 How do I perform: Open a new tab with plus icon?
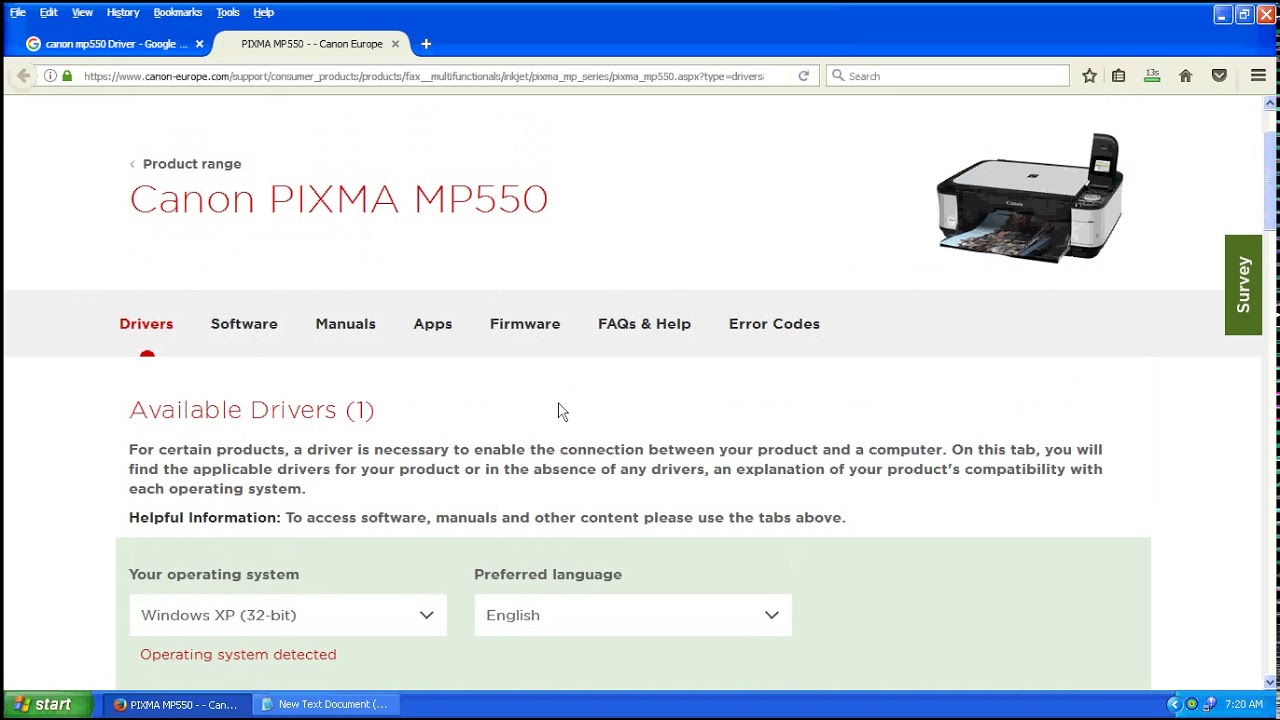pyautogui.click(x=426, y=44)
